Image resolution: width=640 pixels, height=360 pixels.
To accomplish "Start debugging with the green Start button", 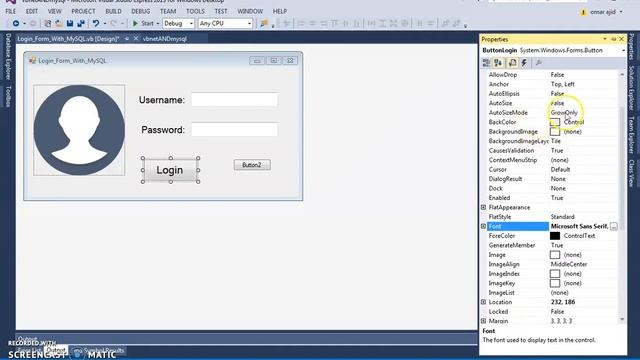I will point(143,24).
